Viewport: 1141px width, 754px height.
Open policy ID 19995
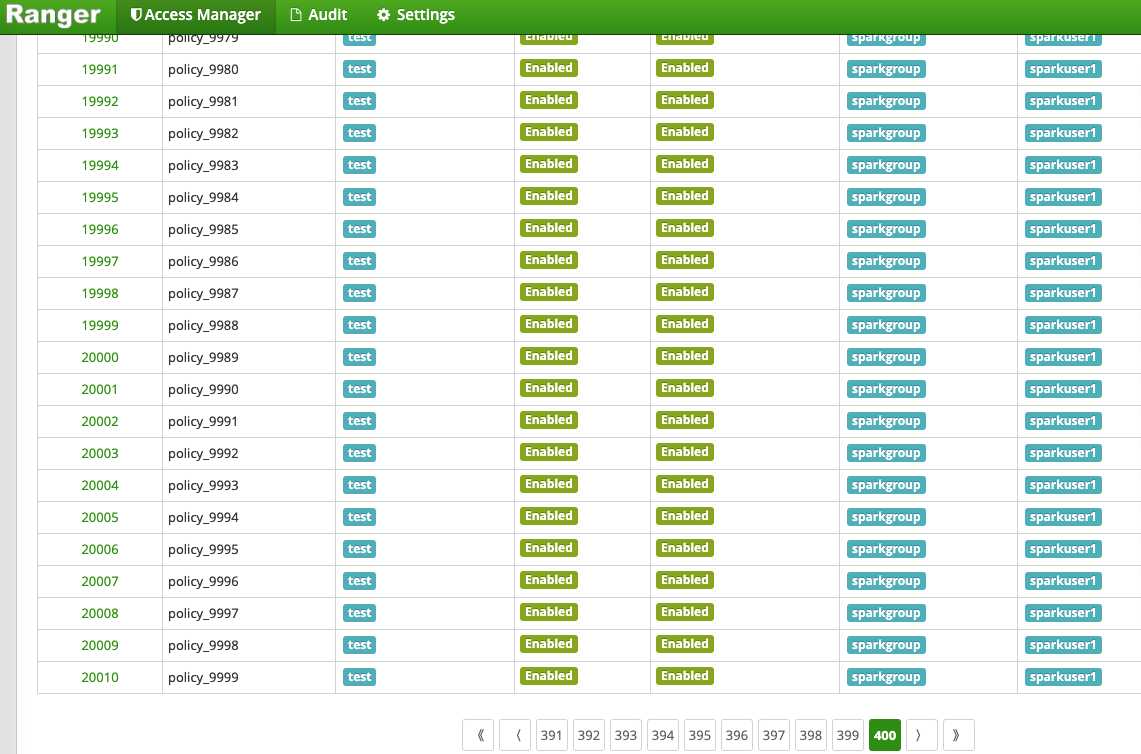(x=100, y=197)
